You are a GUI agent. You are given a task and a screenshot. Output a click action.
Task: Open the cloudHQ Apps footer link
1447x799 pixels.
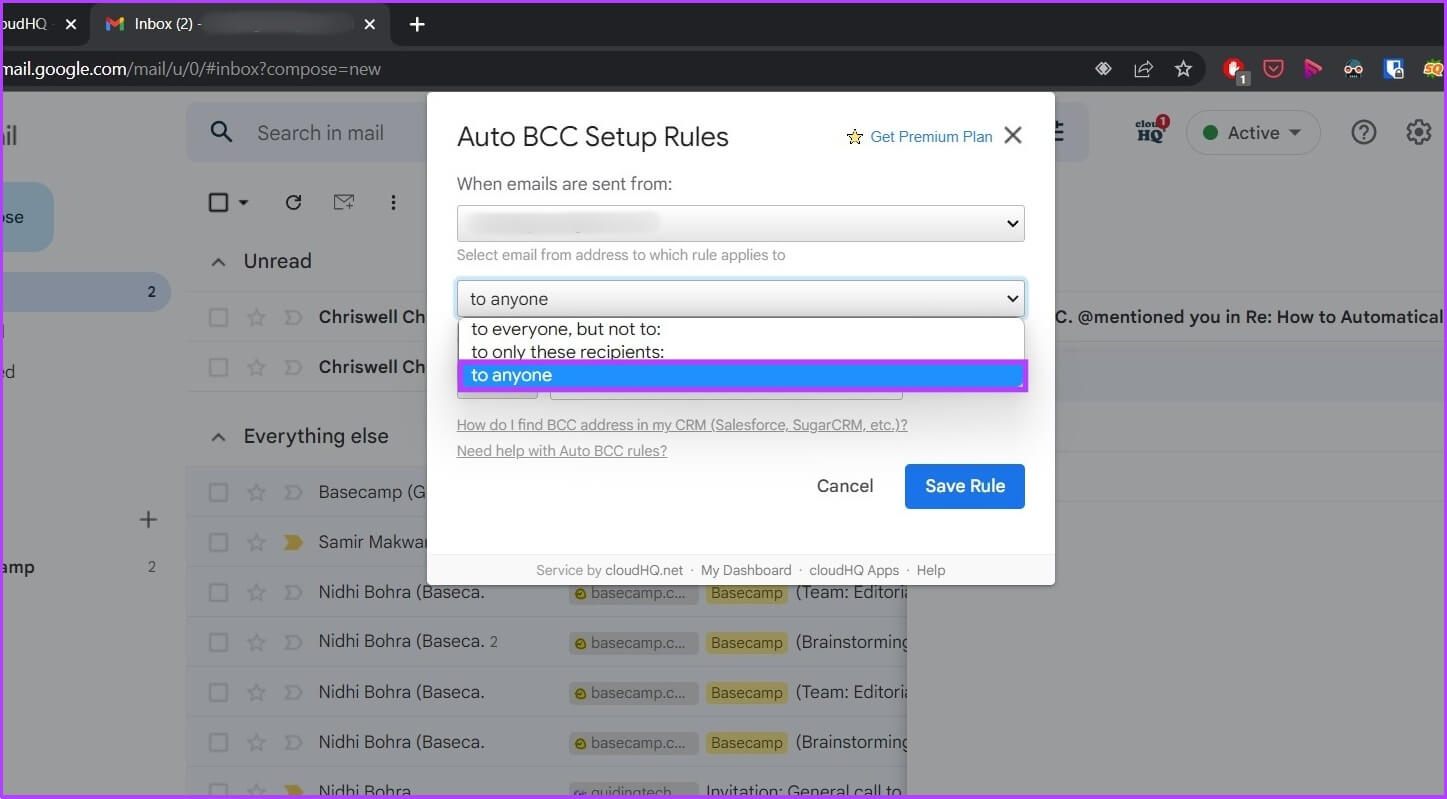pyautogui.click(x=854, y=570)
